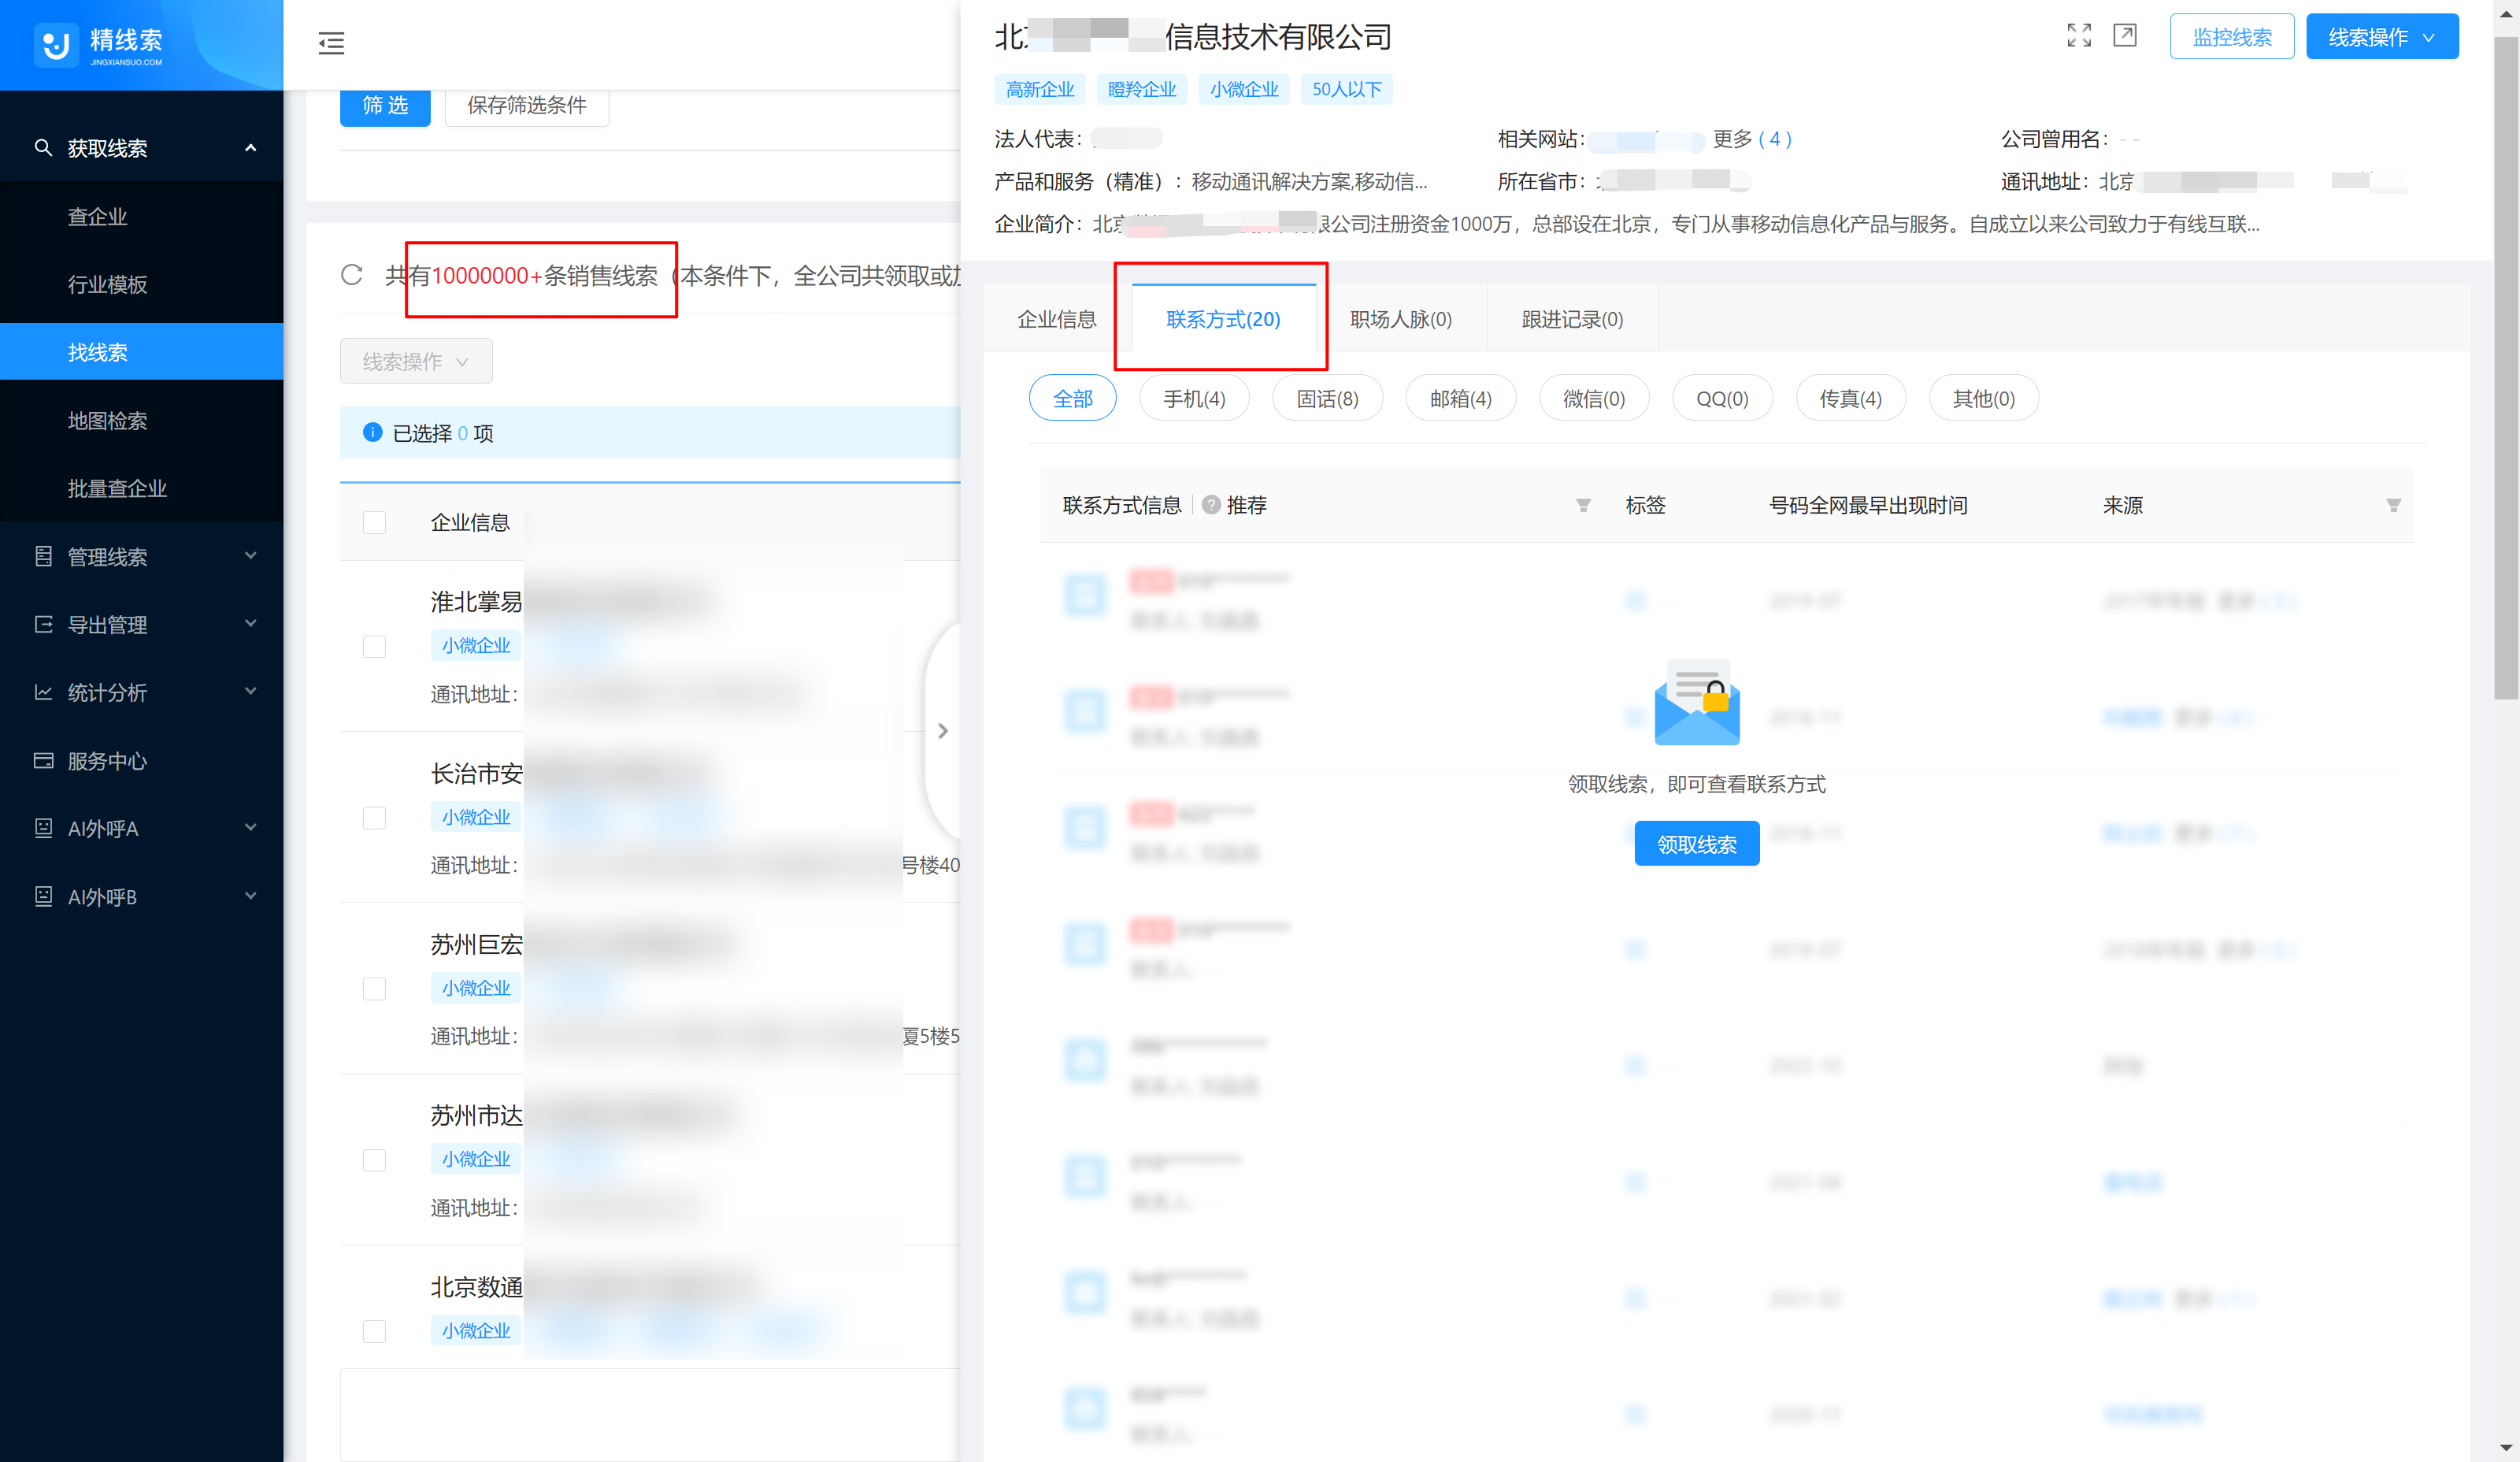Click the help question mark icon next to 推荐
Screen dimensions: 2520x1462
tap(1211, 505)
